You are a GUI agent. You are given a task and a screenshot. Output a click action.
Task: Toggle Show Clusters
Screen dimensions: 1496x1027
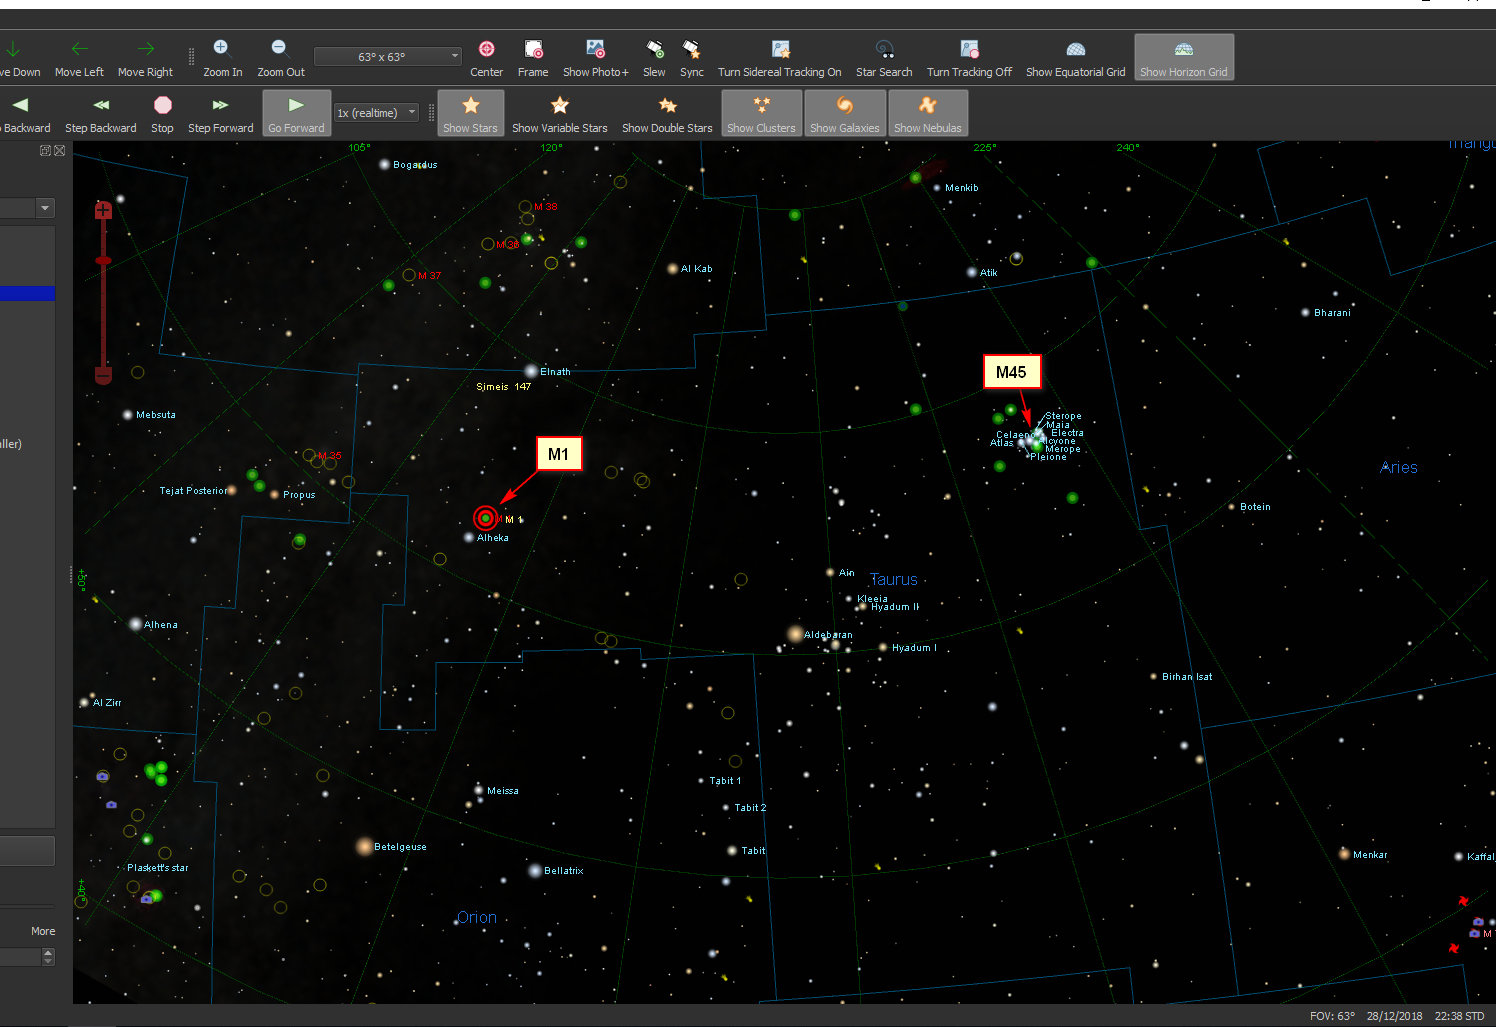click(x=761, y=113)
